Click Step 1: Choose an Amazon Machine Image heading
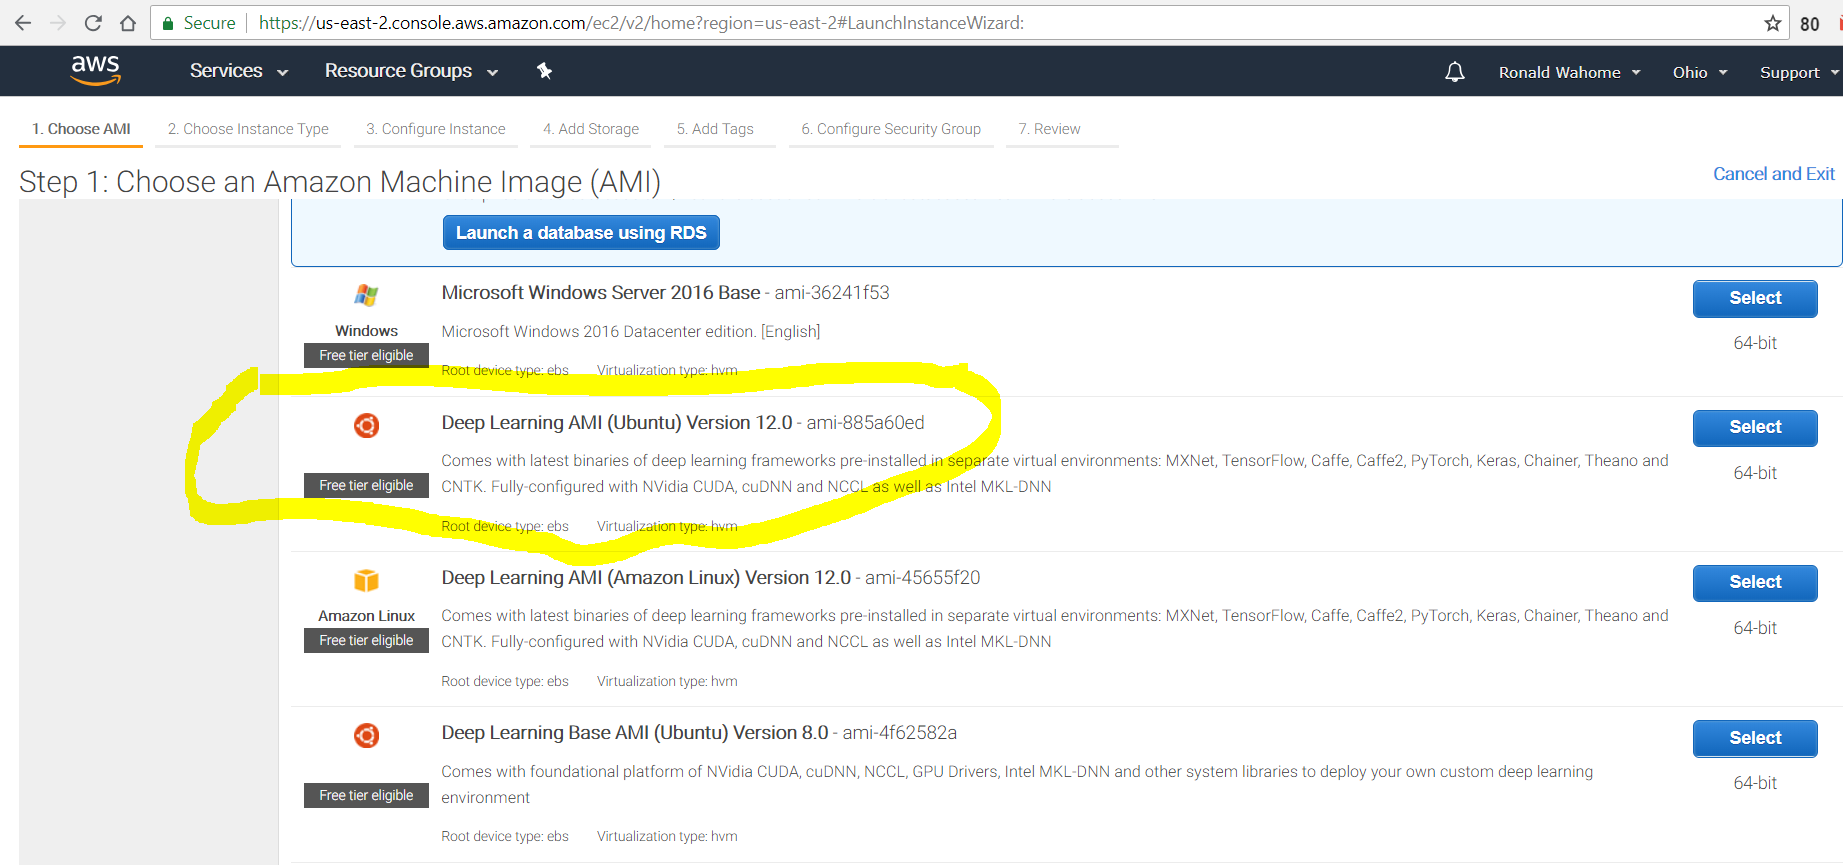 pyautogui.click(x=340, y=182)
